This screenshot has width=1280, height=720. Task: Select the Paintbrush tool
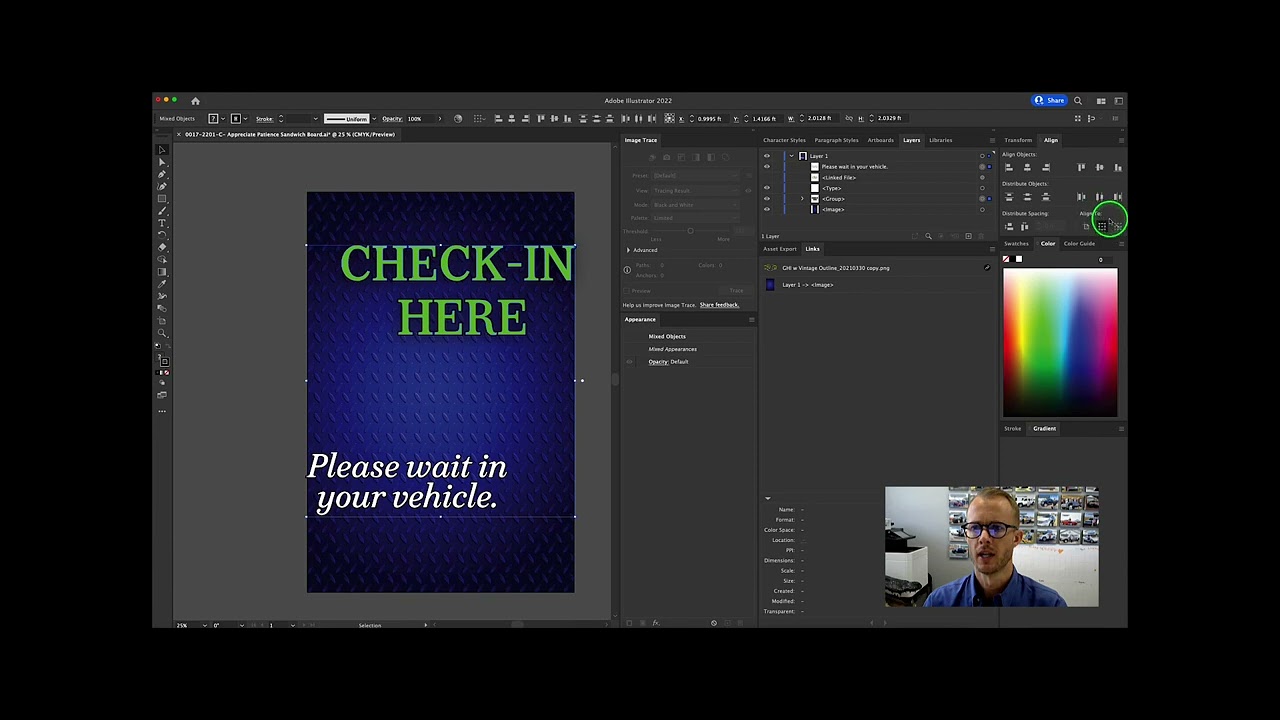pyautogui.click(x=162, y=210)
